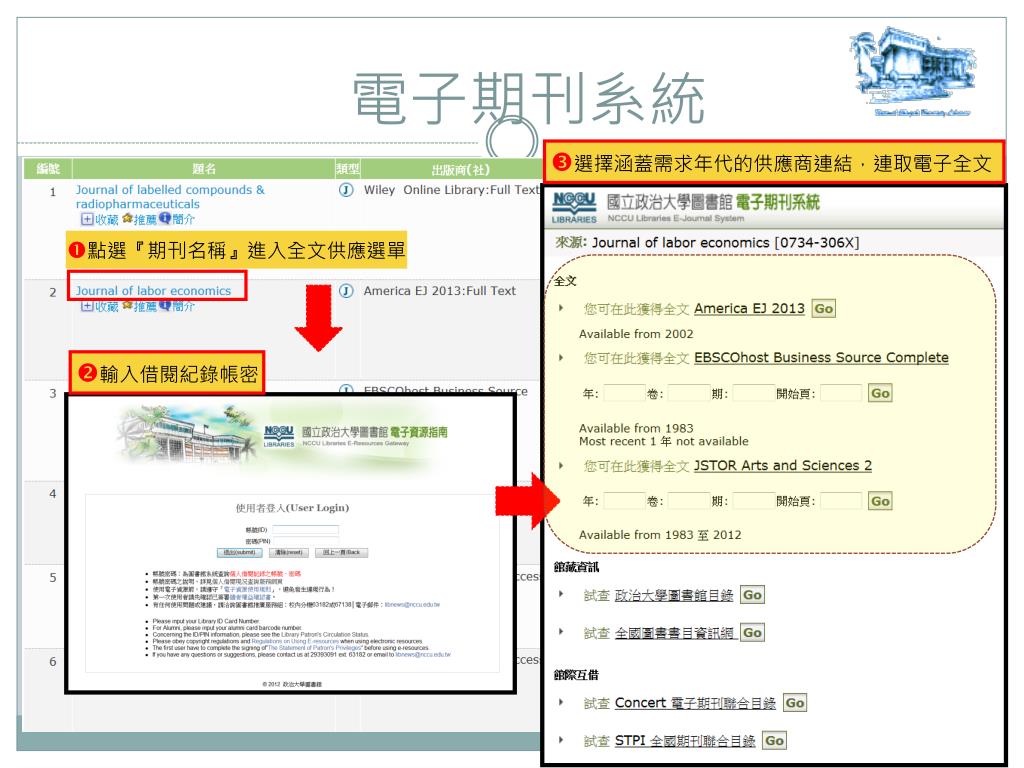Open EBSCOhost Business Source Complete link
Image resolution: width=1024 pixels, height=768 pixels.
pyautogui.click(x=821, y=358)
